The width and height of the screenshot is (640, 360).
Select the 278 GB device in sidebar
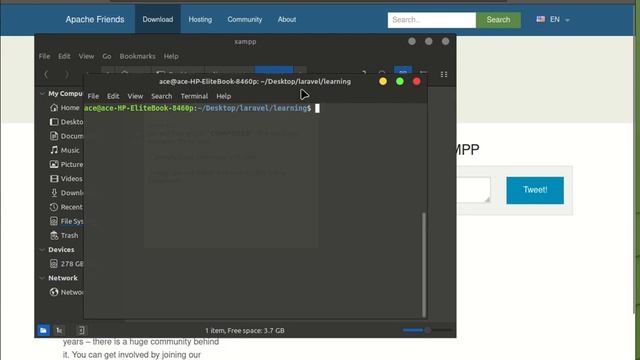[x=66, y=264]
